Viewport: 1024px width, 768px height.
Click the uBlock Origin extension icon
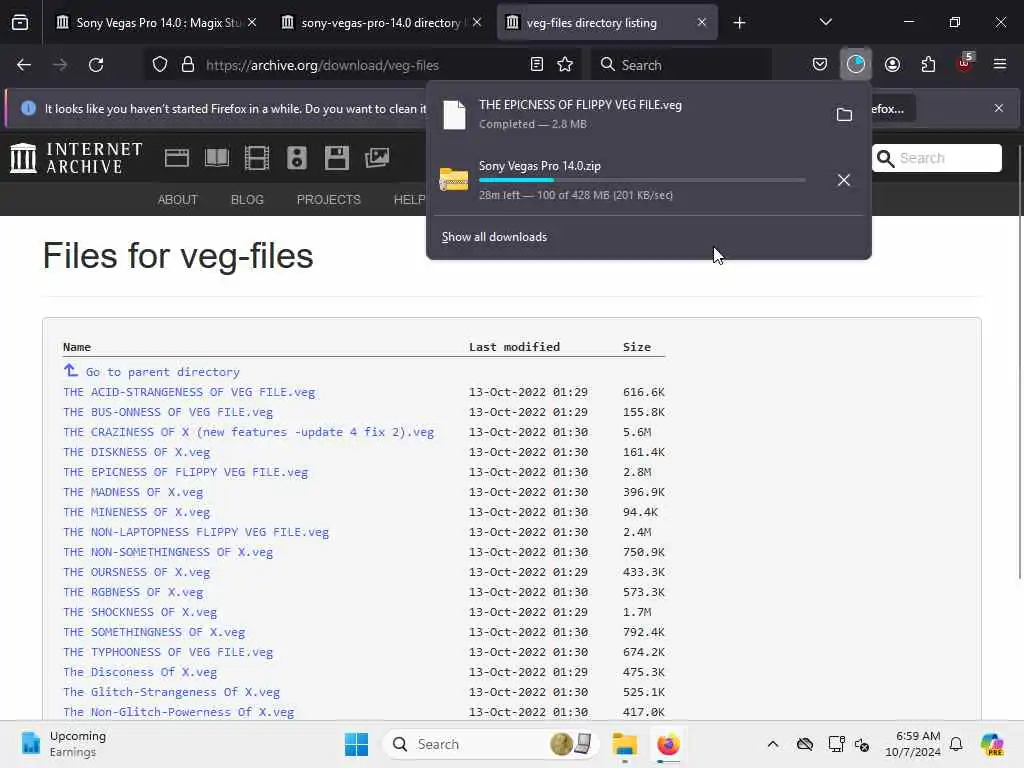tap(965, 63)
